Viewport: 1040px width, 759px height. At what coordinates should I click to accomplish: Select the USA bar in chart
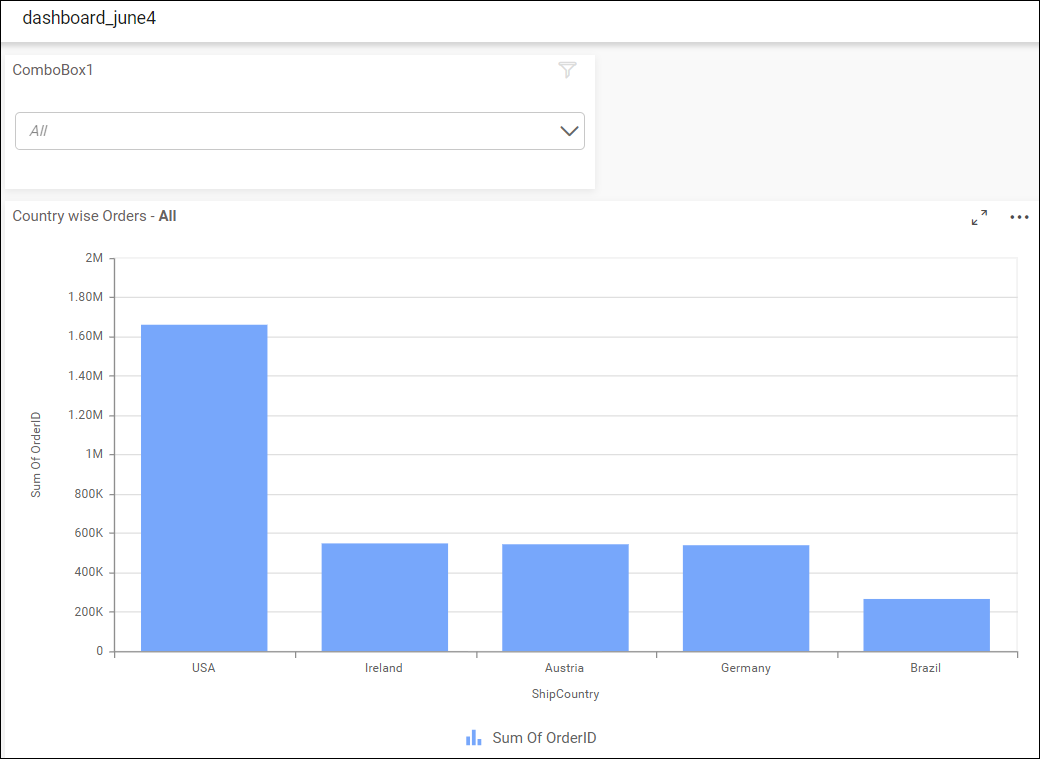(204, 488)
